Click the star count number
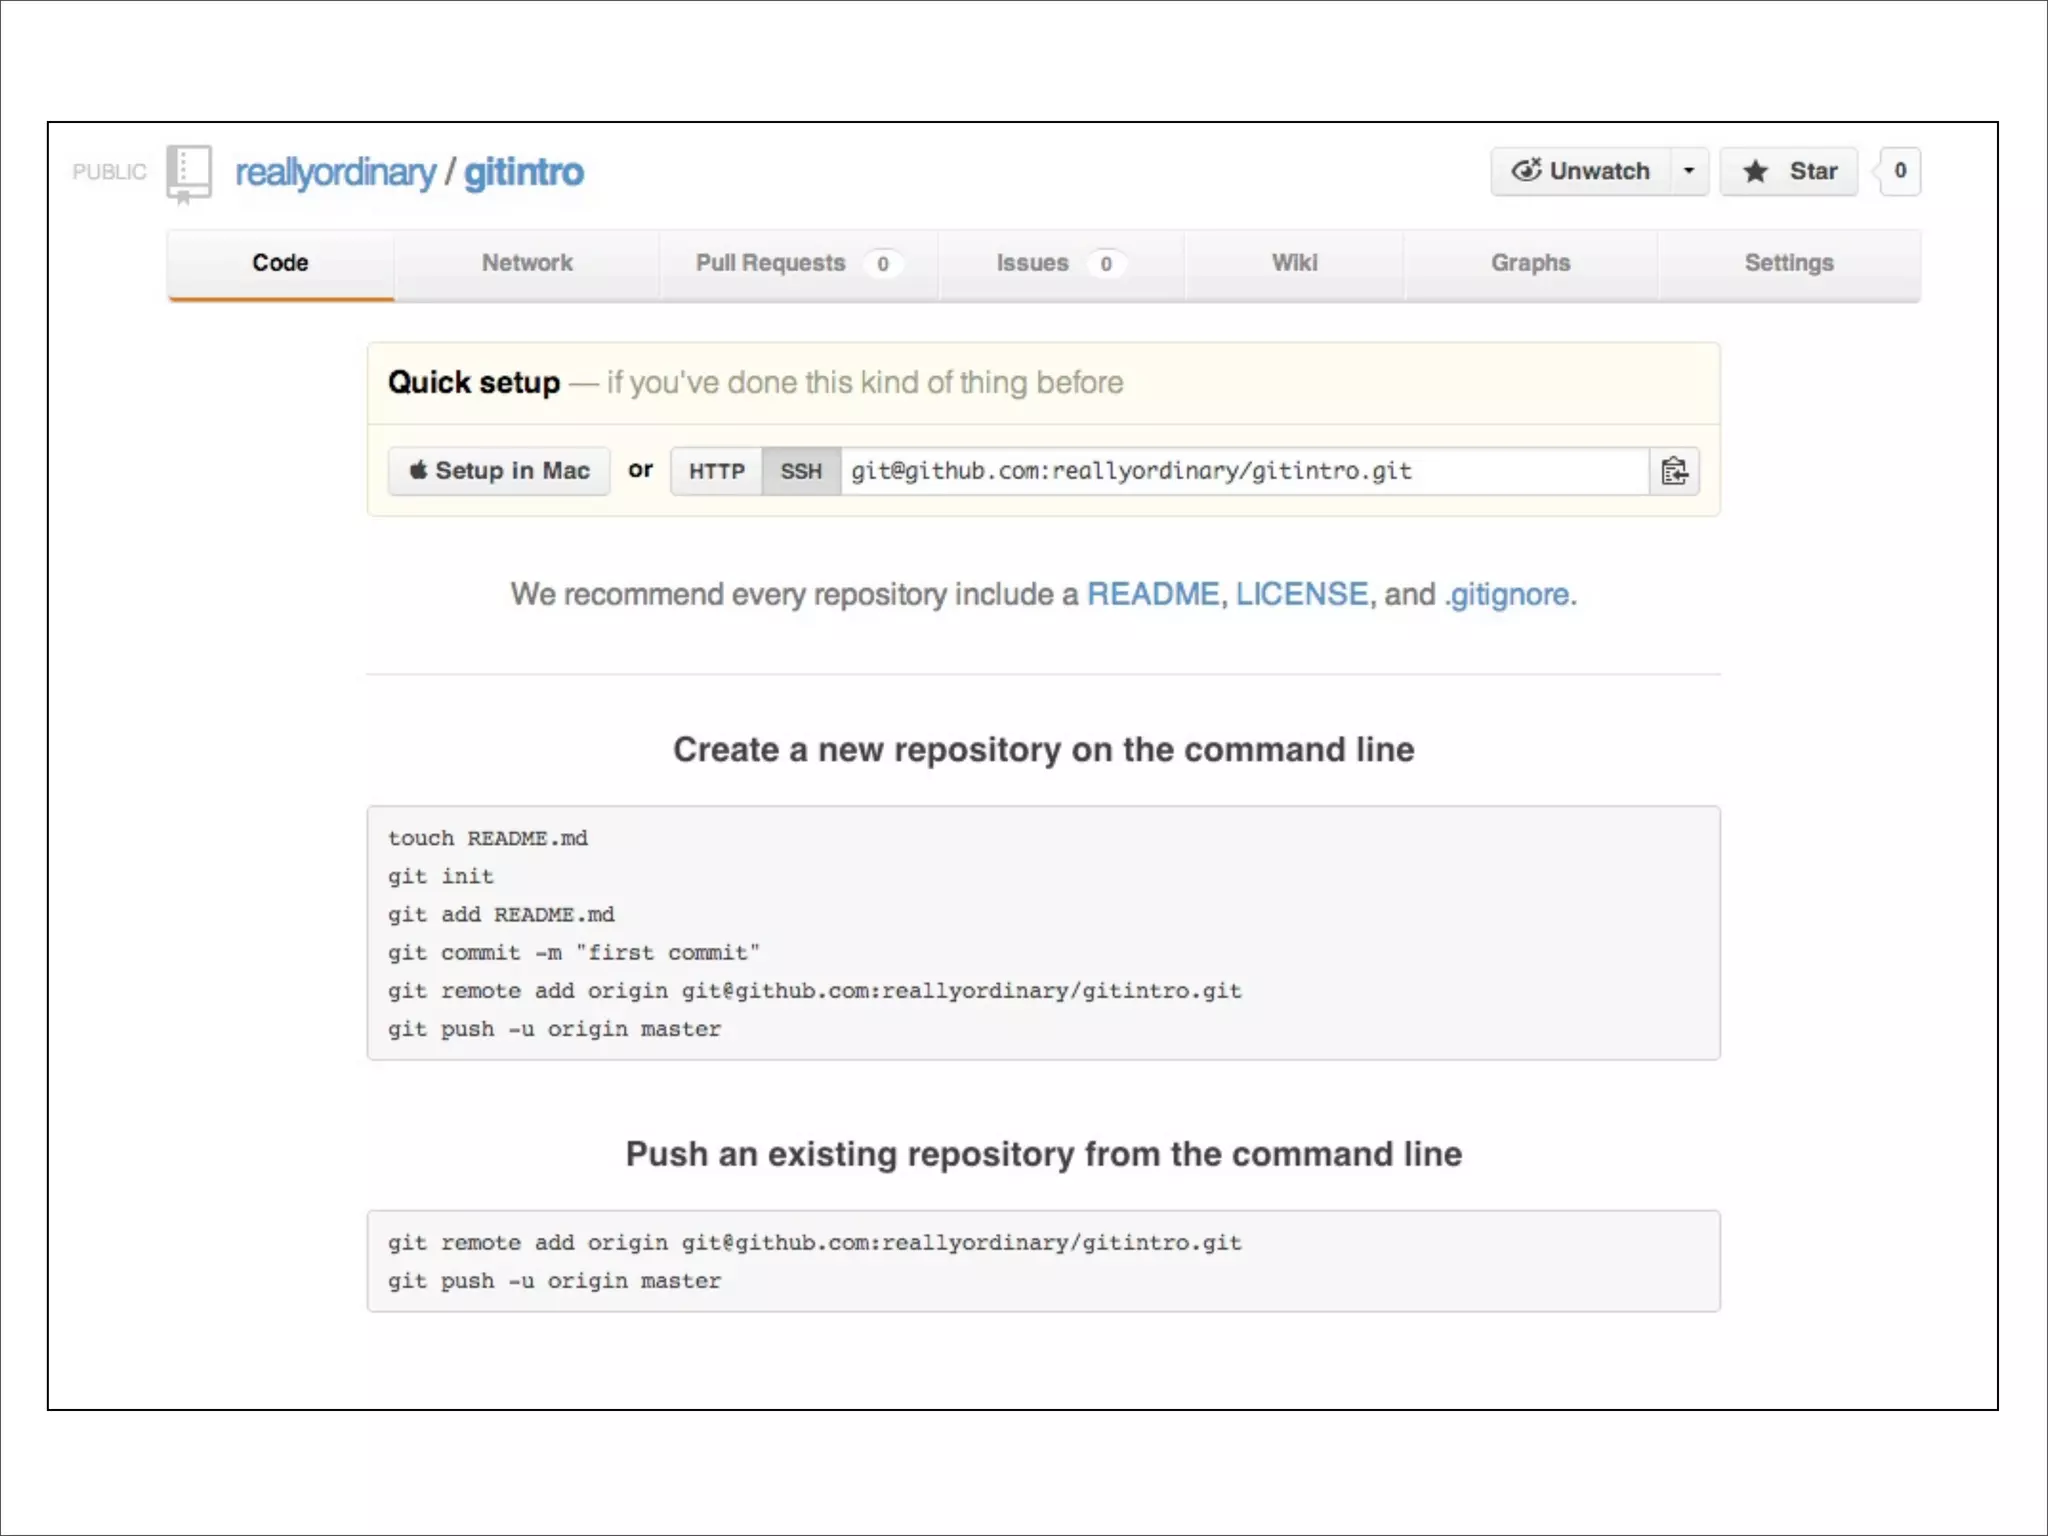This screenshot has width=2048, height=1536. [x=1899, y=171]
